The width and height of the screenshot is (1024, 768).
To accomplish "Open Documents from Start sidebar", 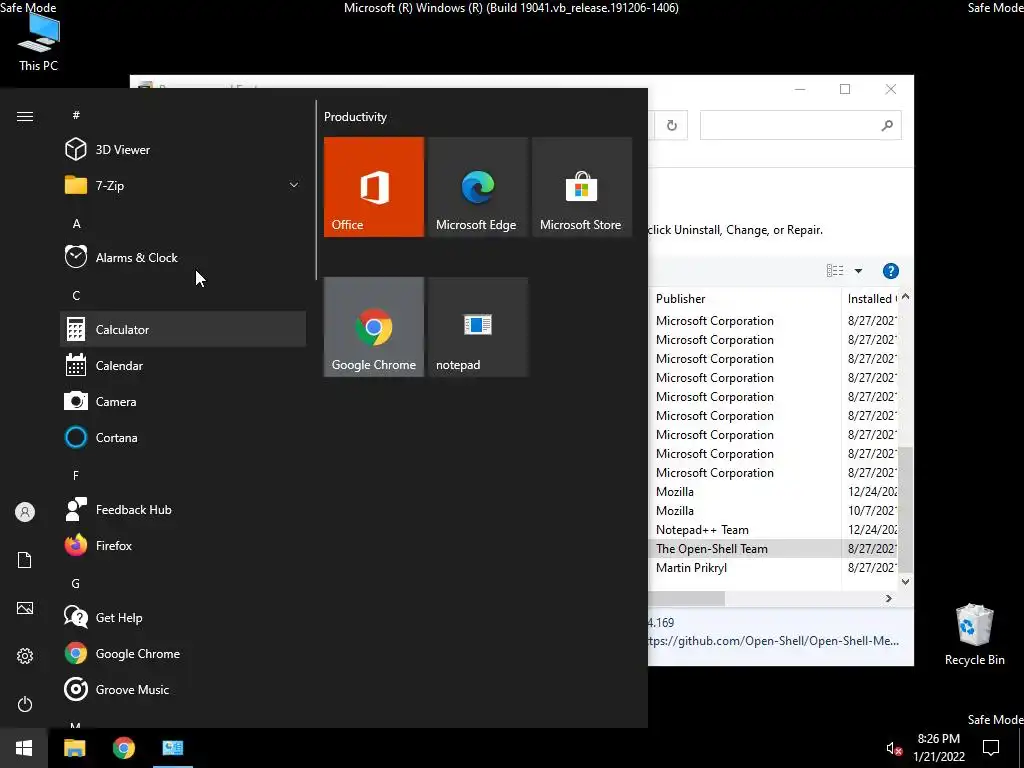I will coord(25,560).
